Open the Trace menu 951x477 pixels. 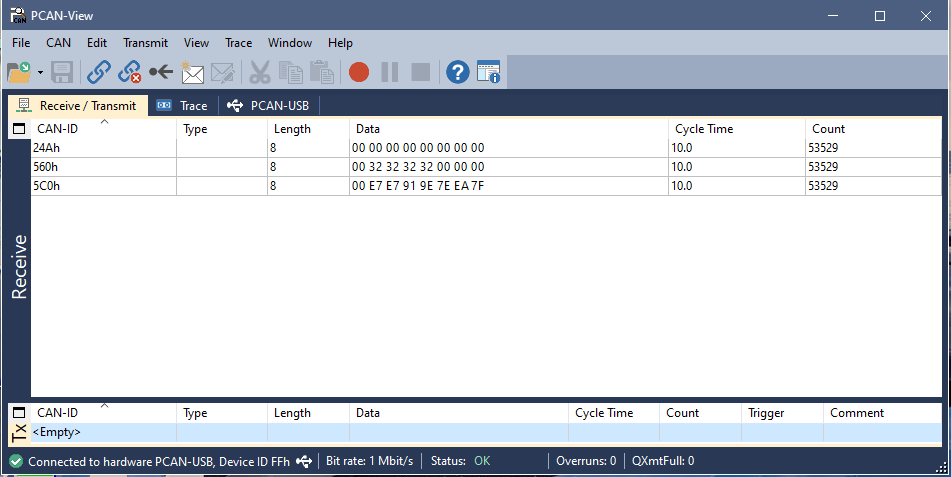[238, 42]
